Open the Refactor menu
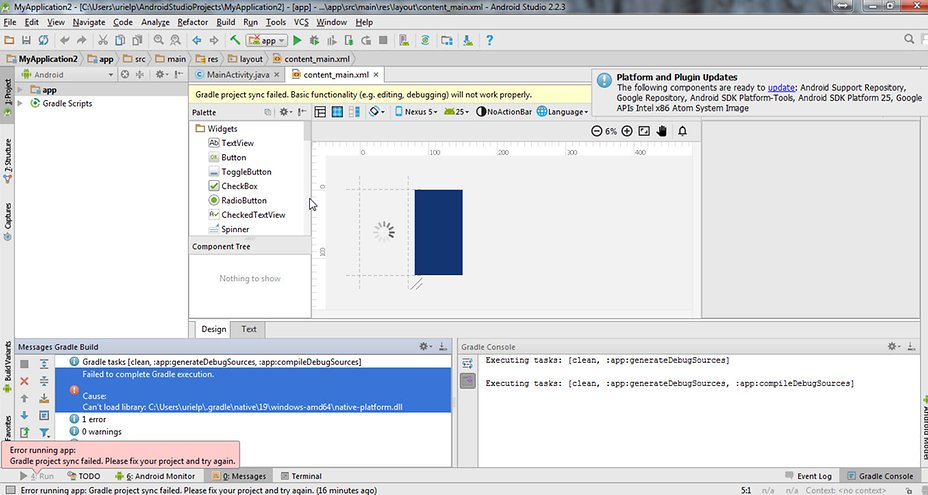The image size is (928, 495). click(x=193, y=22)
